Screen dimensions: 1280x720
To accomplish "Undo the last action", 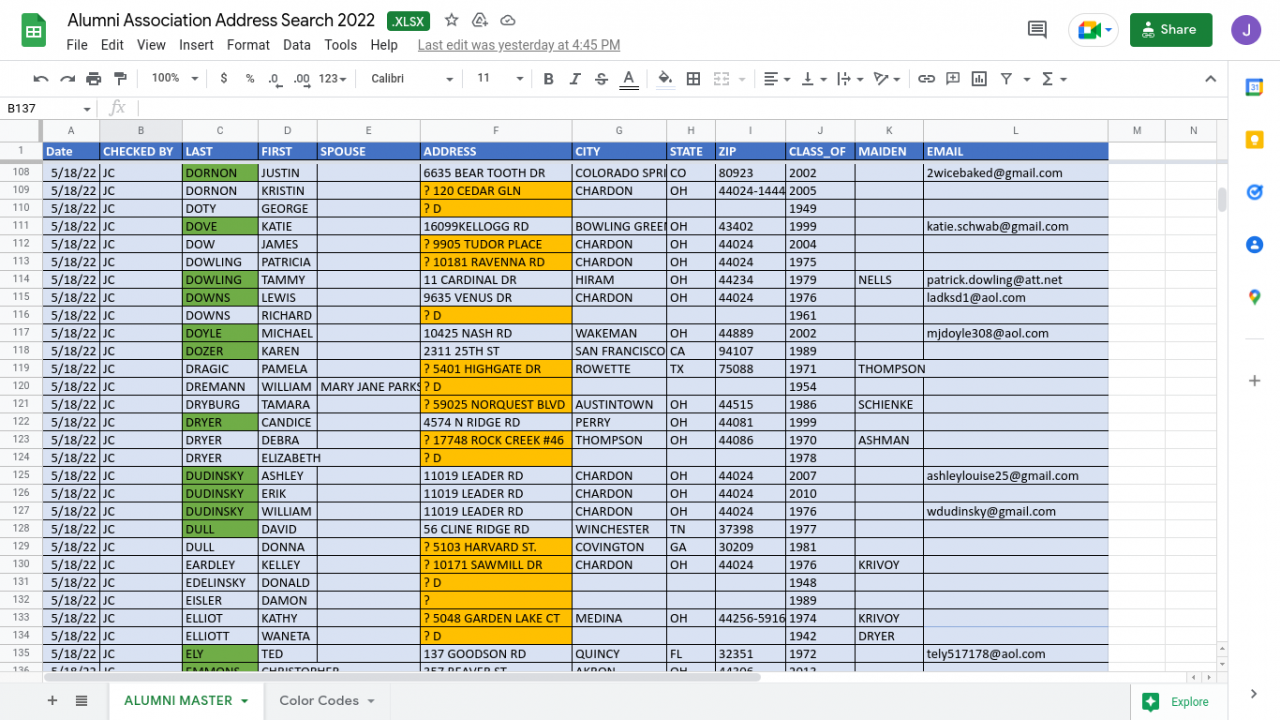I will [41, 79].
